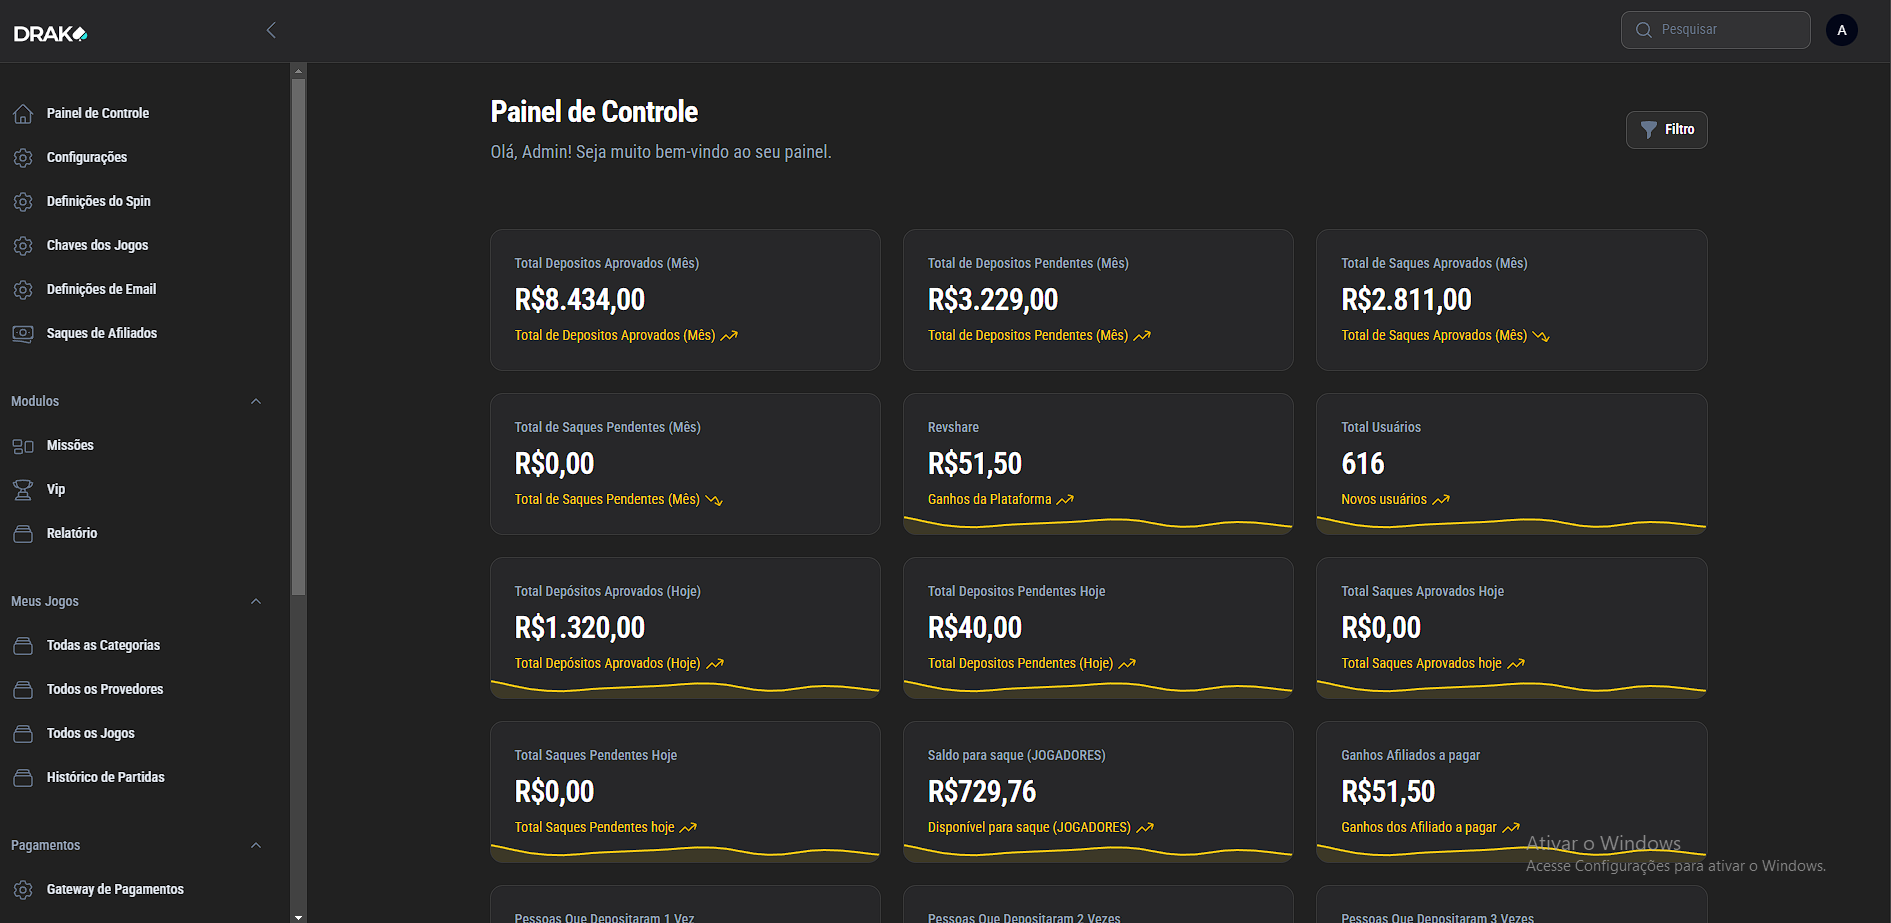This screenshot has height=923, width=1891.
Task: Click the DRAK logo
Action: pos(51,34)
